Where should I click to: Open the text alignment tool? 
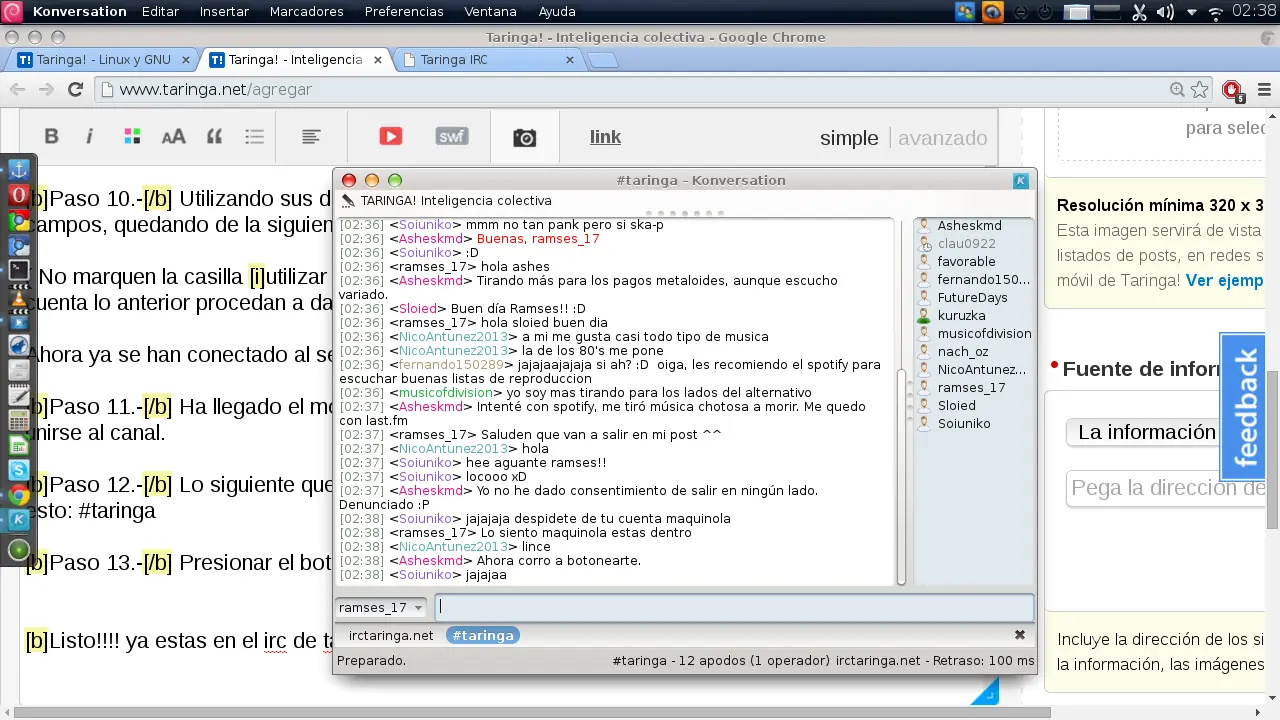click(311, 137)
